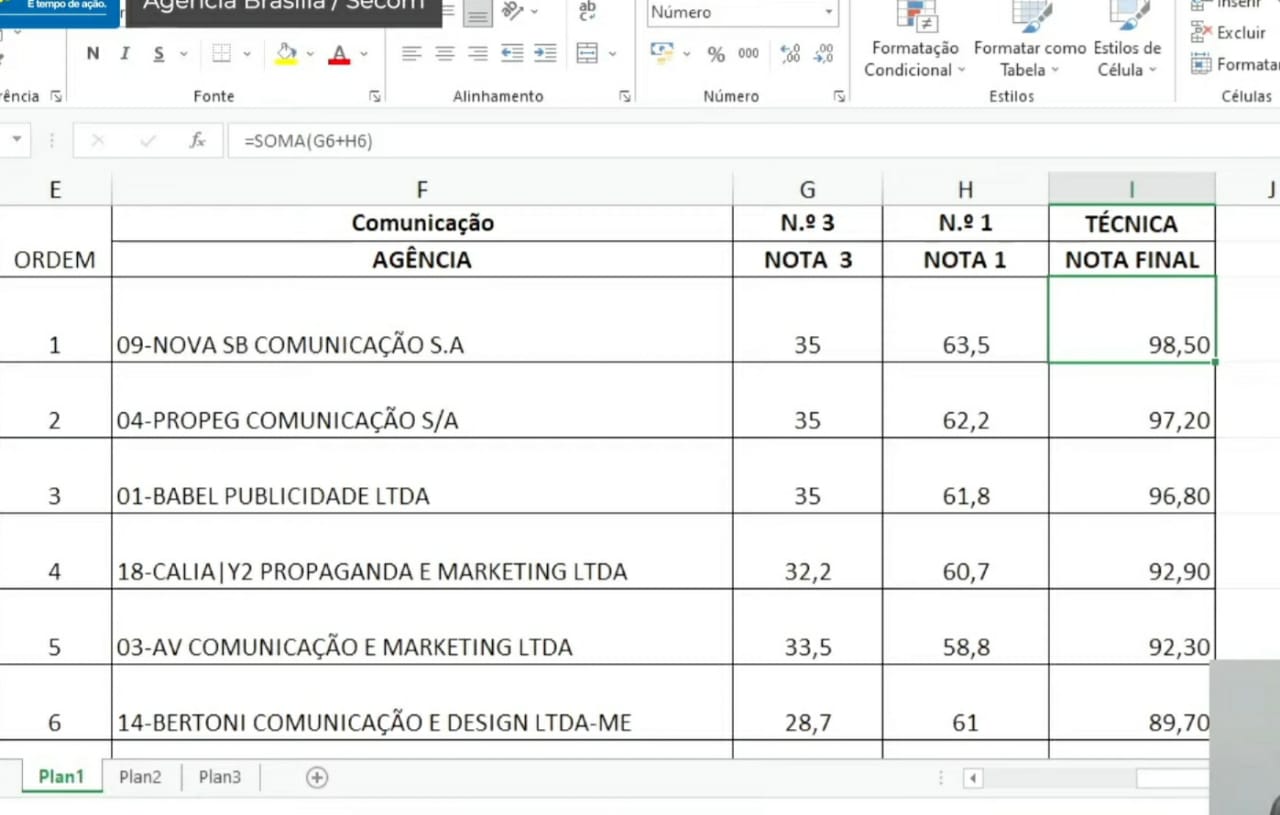Screen dimensions: 1280x815
Task: Open Fonte dialog launcher
Action: pos(375,97)
